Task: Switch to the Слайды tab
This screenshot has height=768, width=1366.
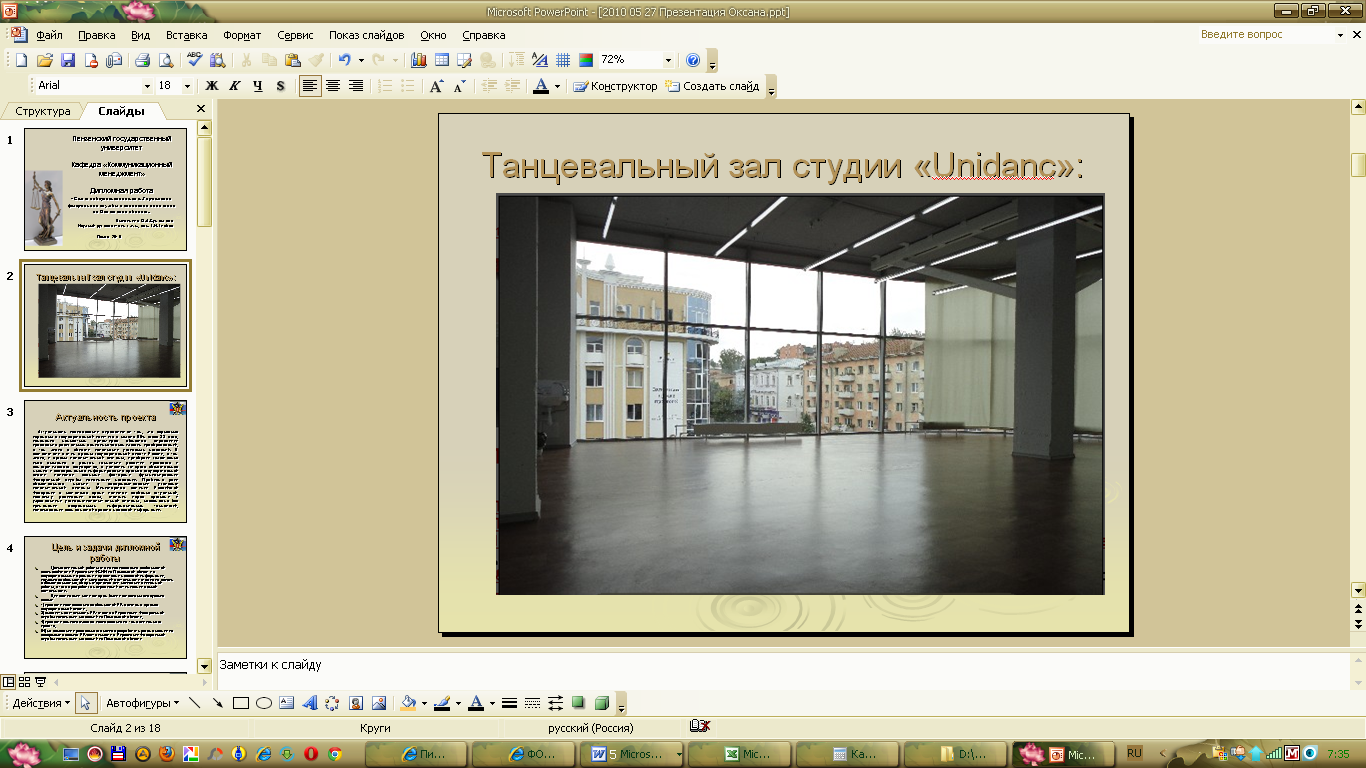Action: pyautogui.click(x=121, y=111)
